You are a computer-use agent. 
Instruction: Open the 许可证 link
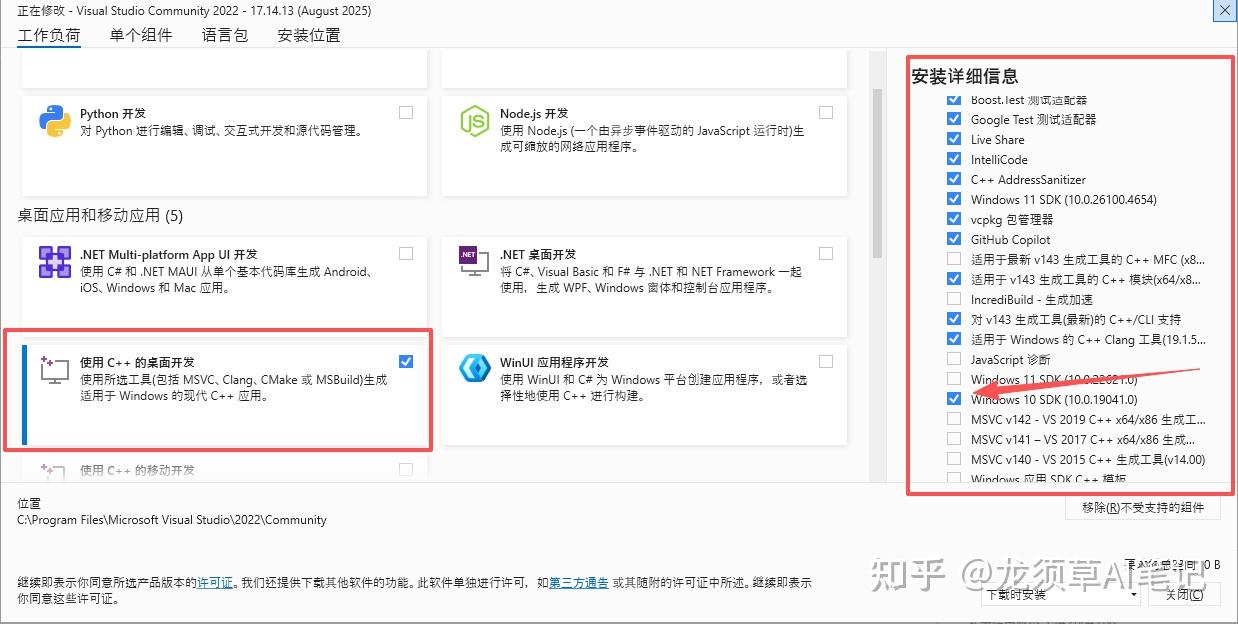(214, 581)
